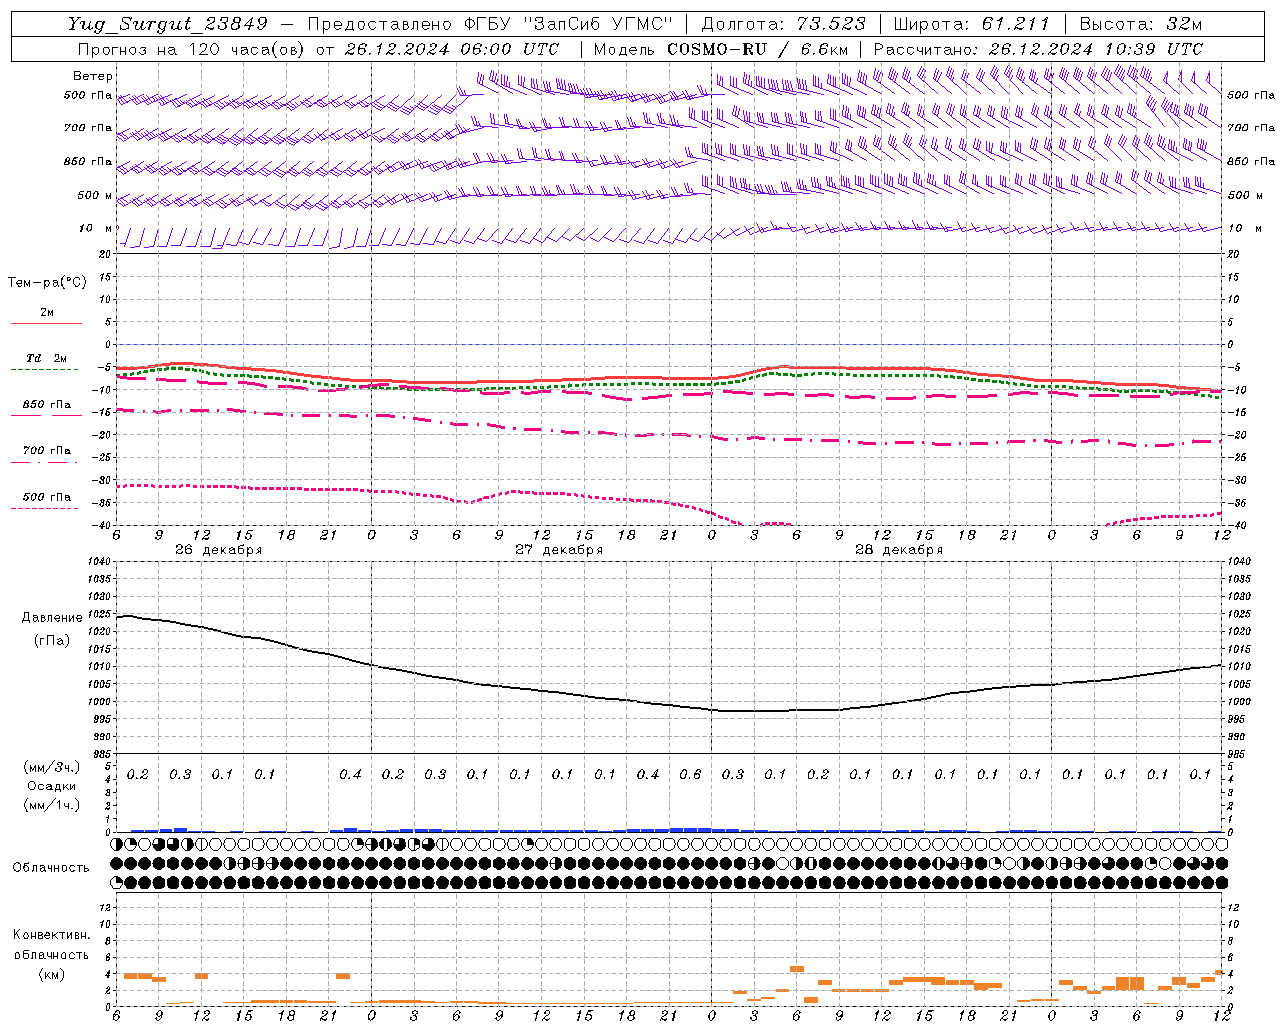Click the Облачность row label
This screenshot has height=1024, width=1280.
pos(51,867)
